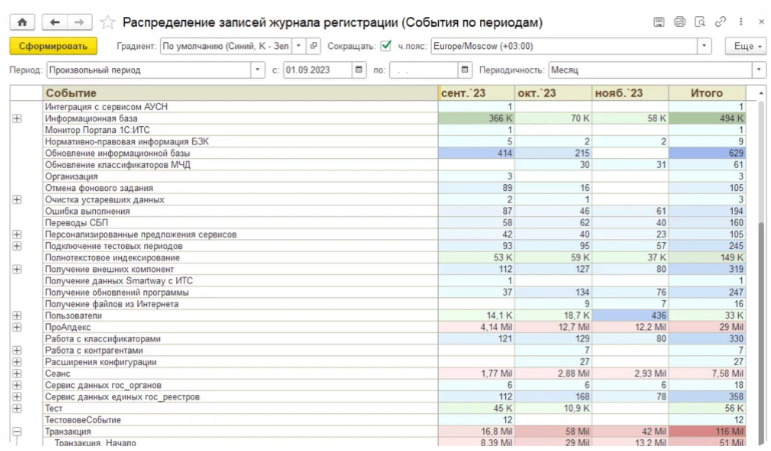Open the Периодичность dropdown
The width and height of the screenshot is (771, 451).
click(759, 70)
